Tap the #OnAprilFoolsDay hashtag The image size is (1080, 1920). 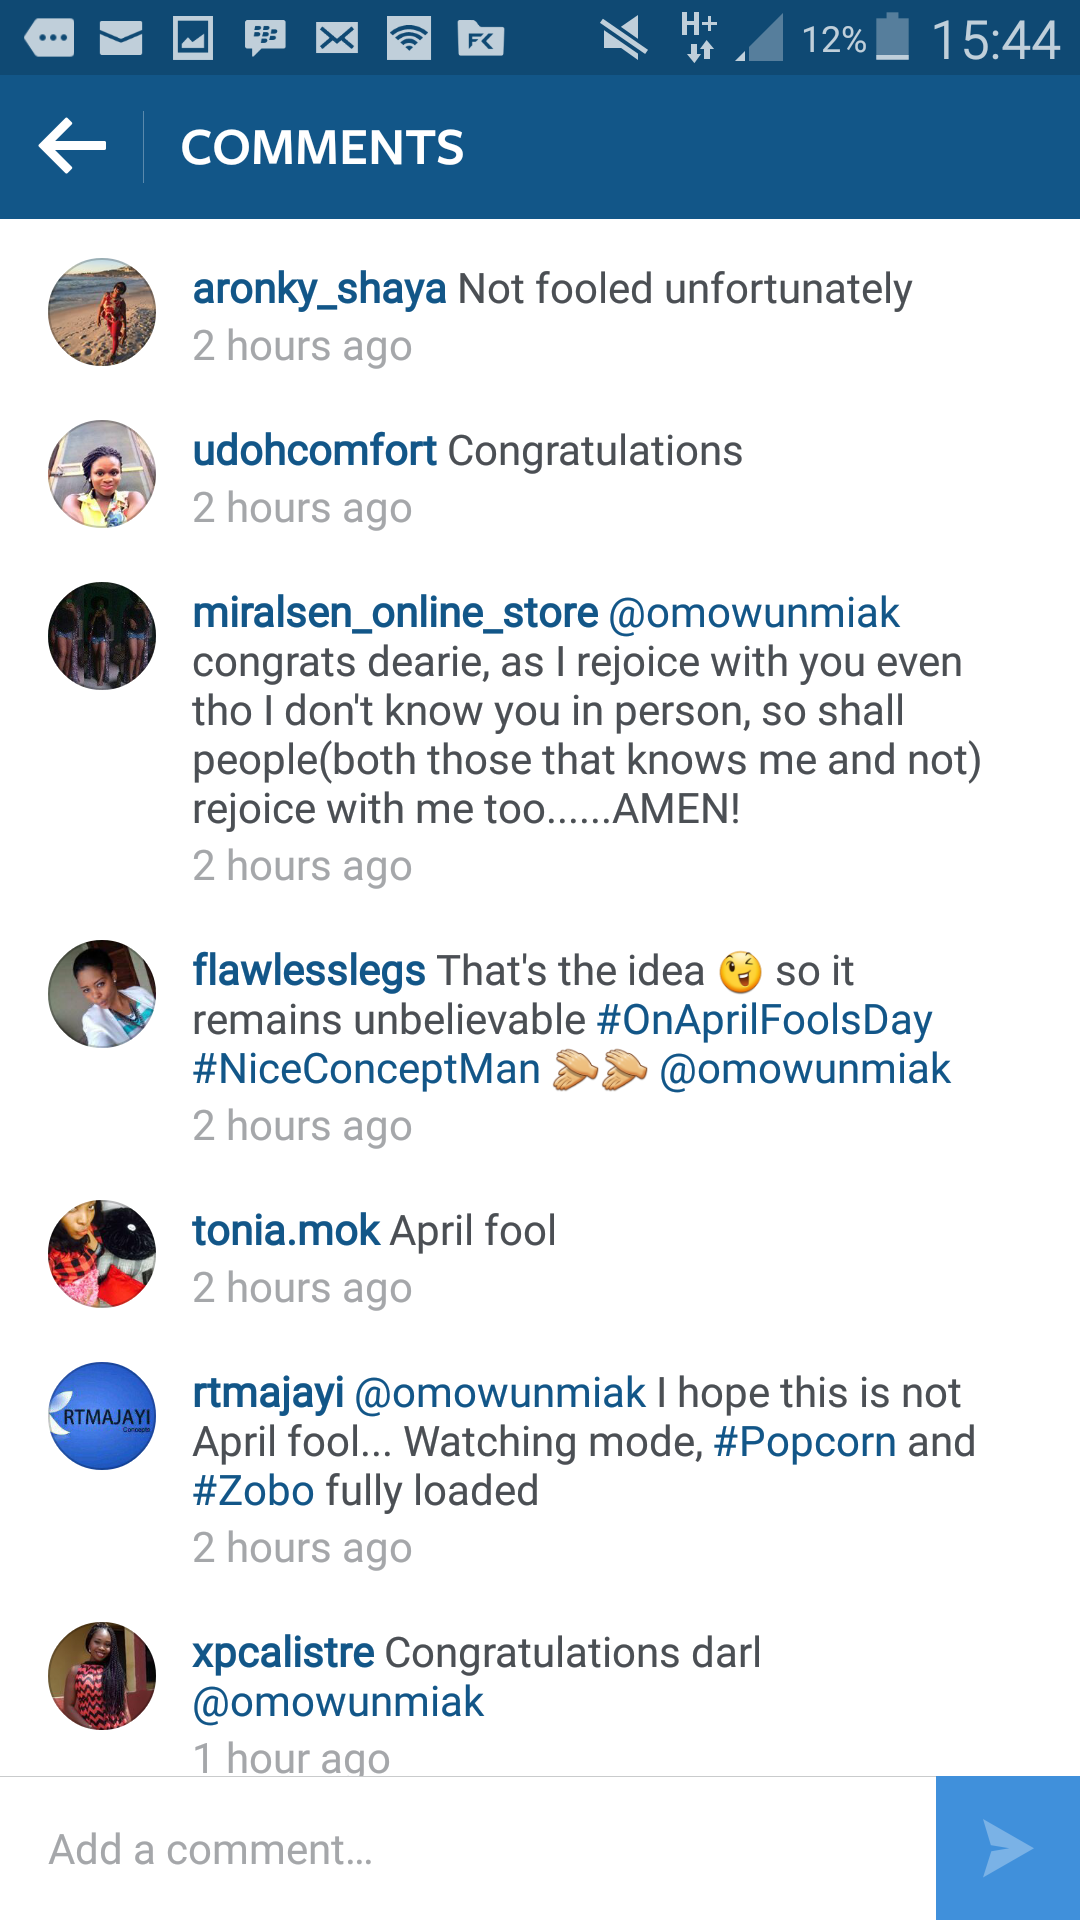tap(764, 1020)
